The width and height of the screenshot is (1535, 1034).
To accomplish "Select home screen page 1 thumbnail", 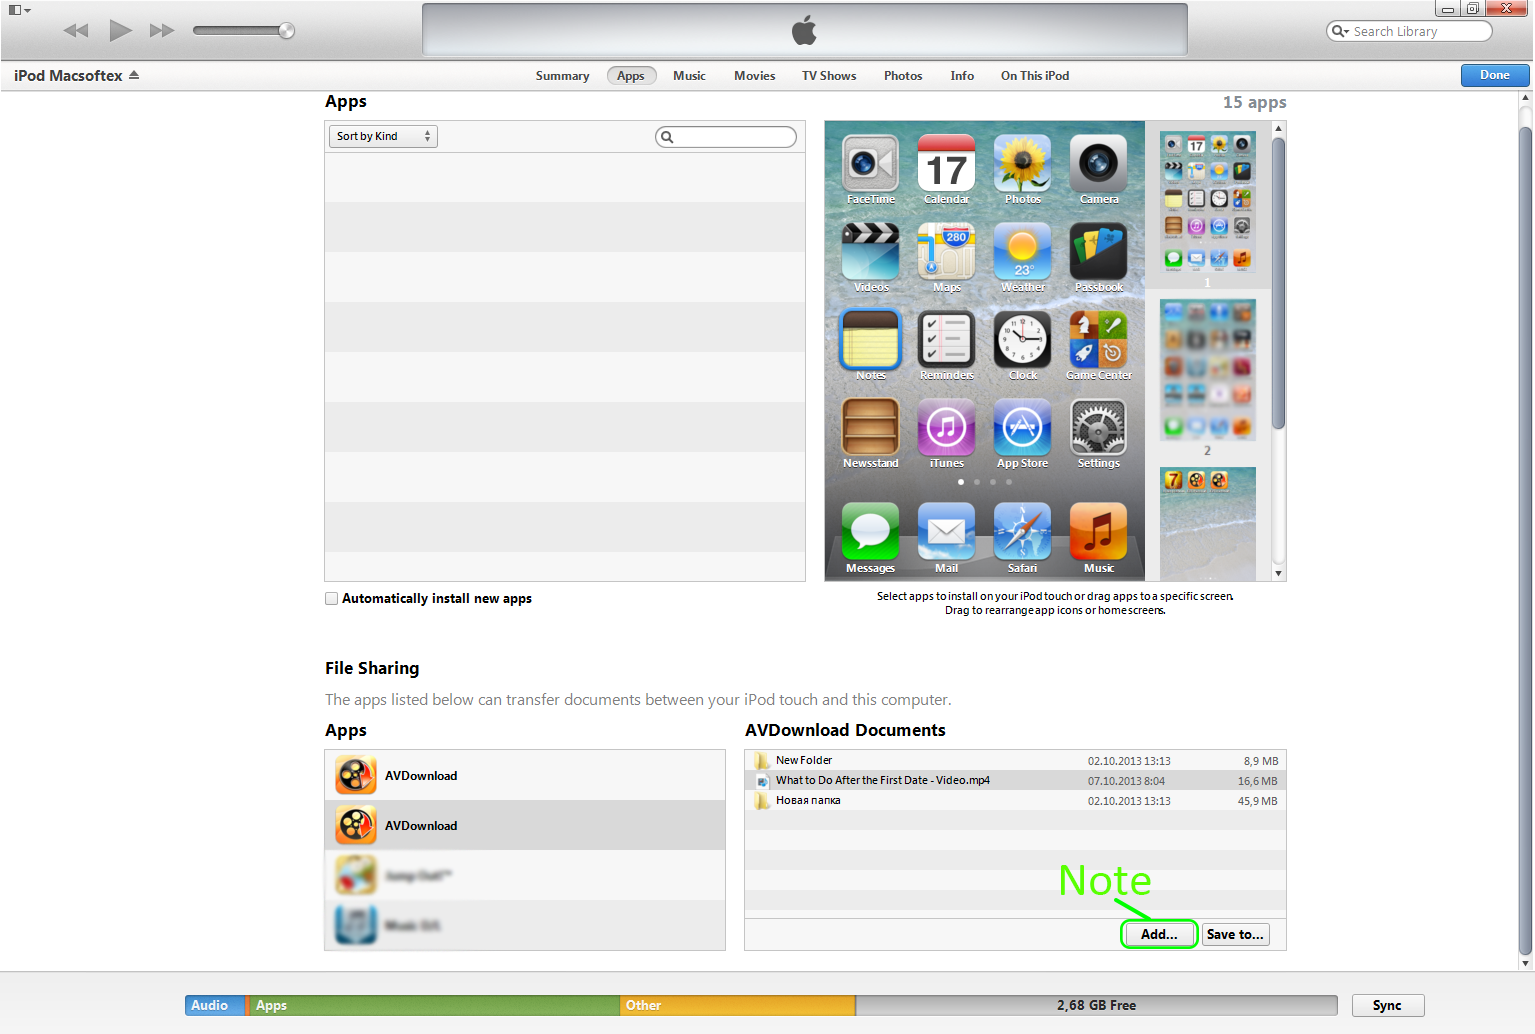I will [1207, 203].
